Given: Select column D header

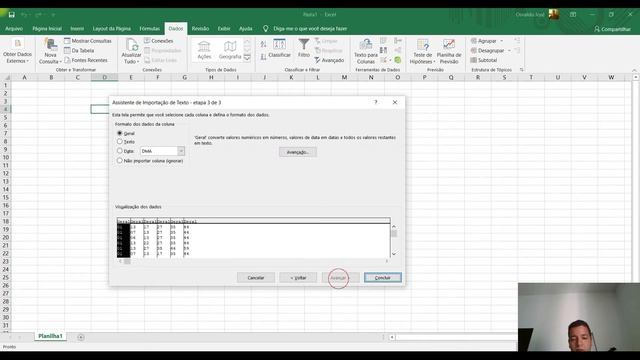Looking at the screenshot, I should (104, 77).
